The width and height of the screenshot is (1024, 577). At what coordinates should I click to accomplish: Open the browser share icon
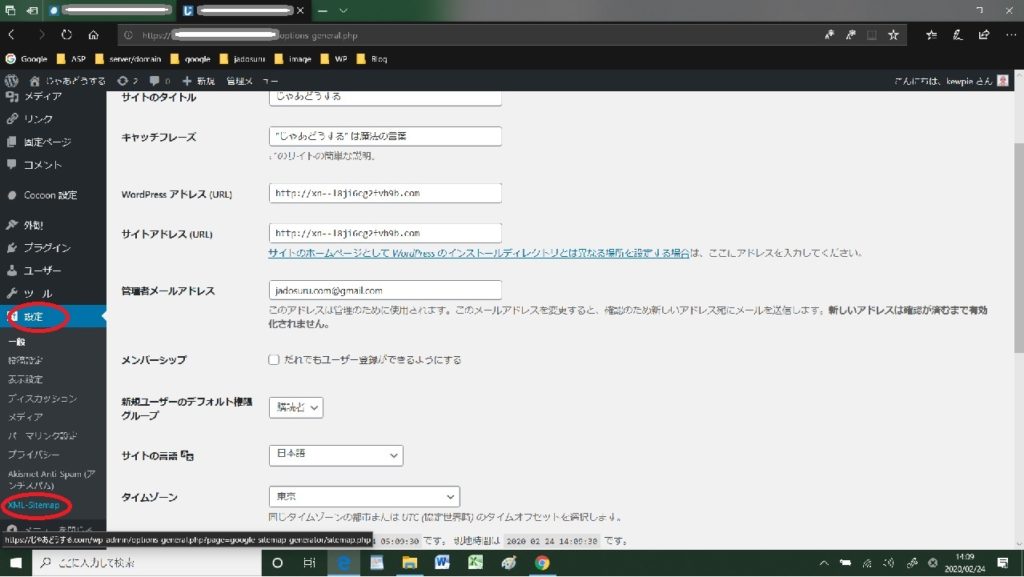click(x=984, y=34)
